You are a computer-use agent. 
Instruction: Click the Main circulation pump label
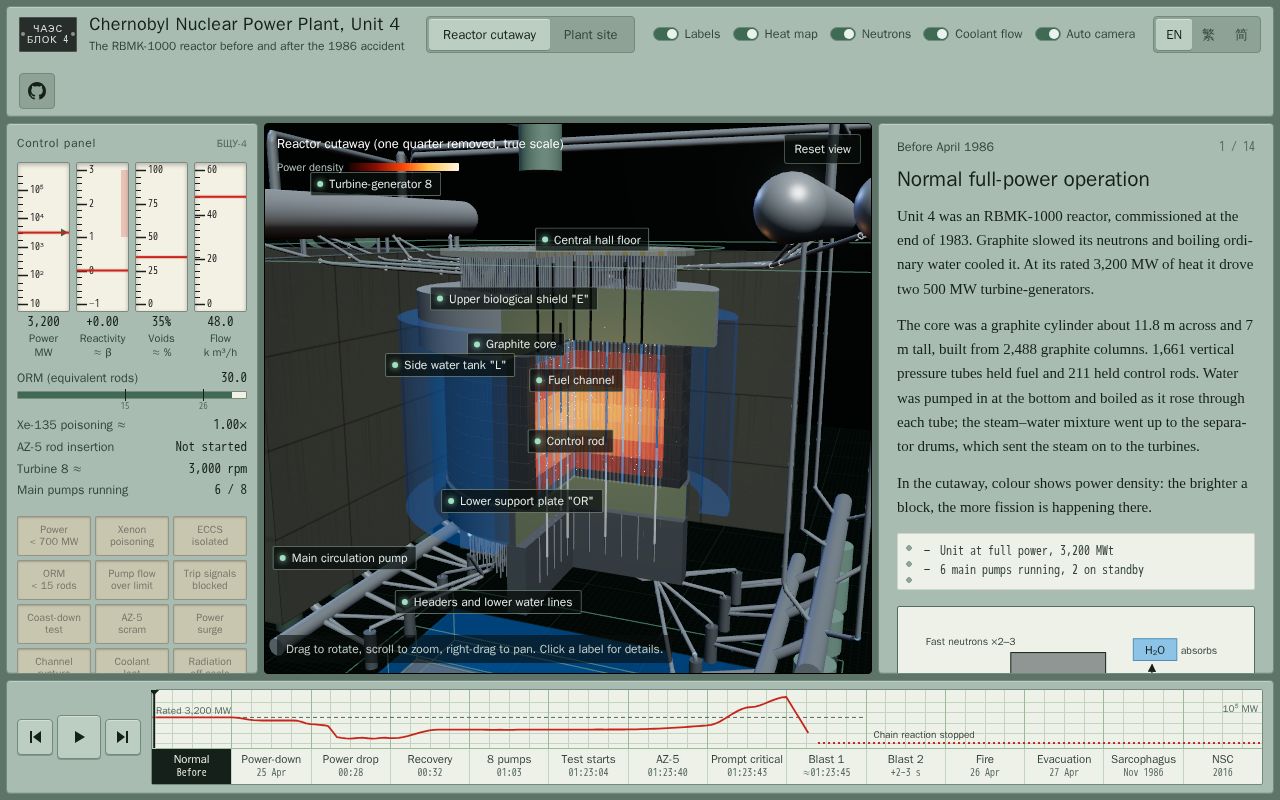345,558
